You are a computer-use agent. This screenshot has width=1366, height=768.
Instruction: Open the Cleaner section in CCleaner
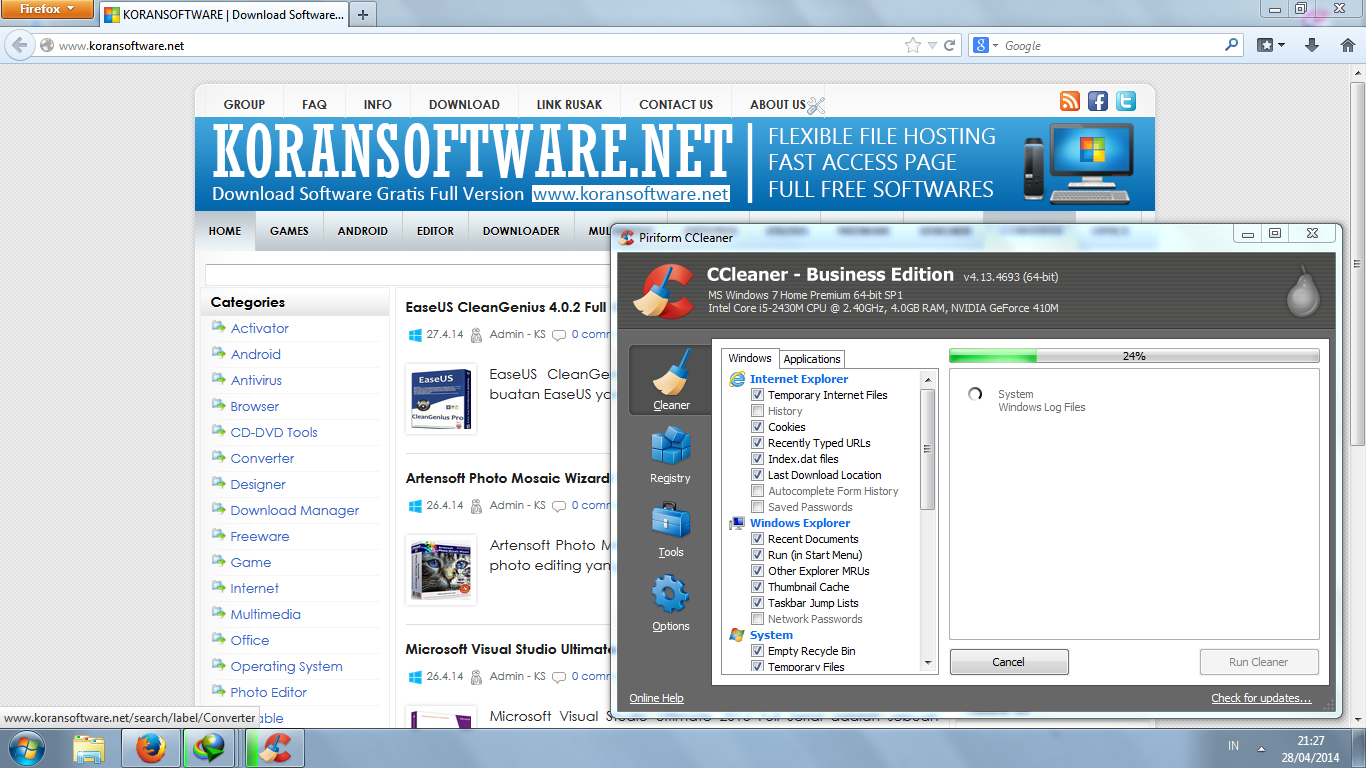pos(671,380)
